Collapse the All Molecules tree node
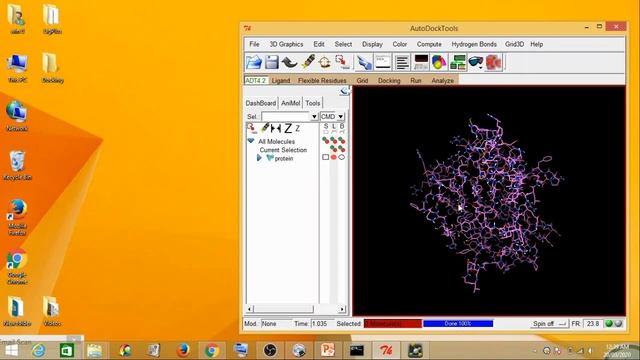640x360 pixels. pyautogui.click(x=251, y=141)
